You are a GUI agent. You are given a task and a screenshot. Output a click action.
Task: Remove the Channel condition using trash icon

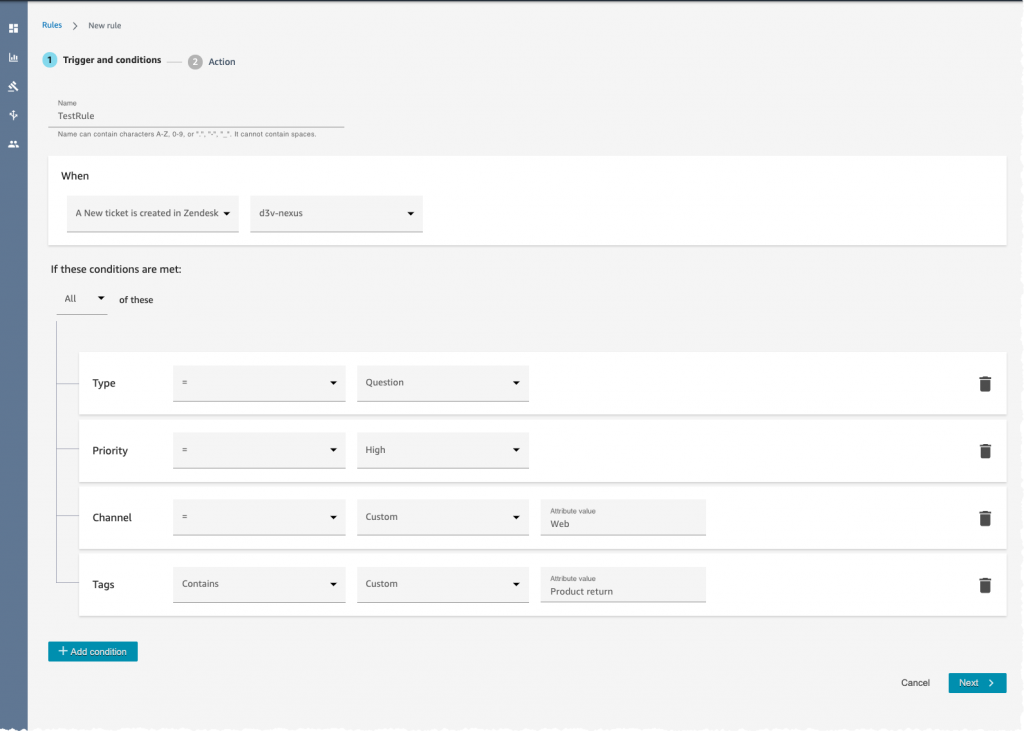(984, 518)
